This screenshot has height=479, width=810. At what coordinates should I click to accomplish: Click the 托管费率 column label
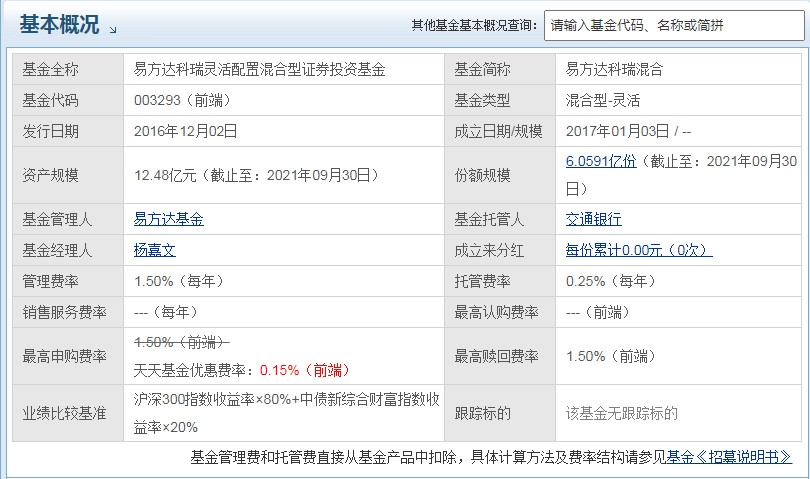tap(482, 281)
